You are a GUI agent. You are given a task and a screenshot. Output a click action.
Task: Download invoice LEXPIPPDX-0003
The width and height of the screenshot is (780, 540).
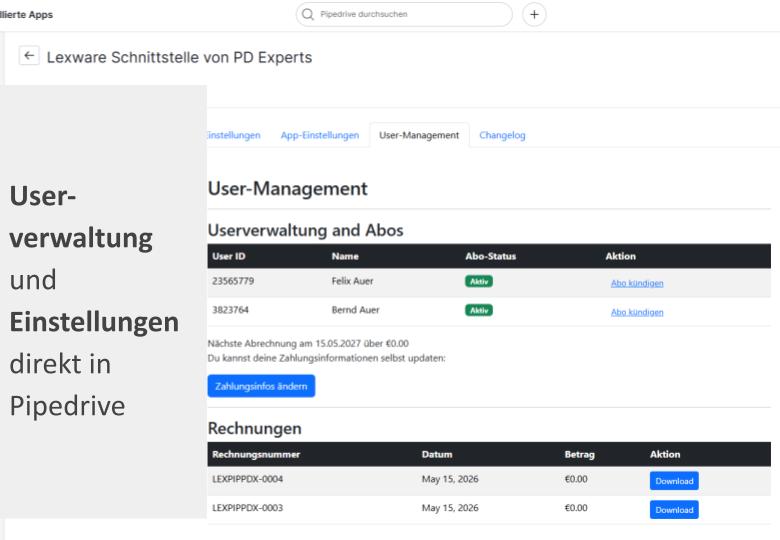pos(674,510)
